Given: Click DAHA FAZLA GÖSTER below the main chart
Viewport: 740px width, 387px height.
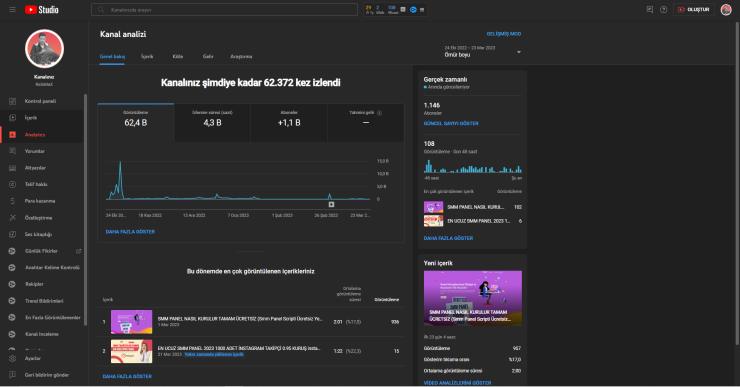Looking at the screenshot, I should [x=130, y=232].
